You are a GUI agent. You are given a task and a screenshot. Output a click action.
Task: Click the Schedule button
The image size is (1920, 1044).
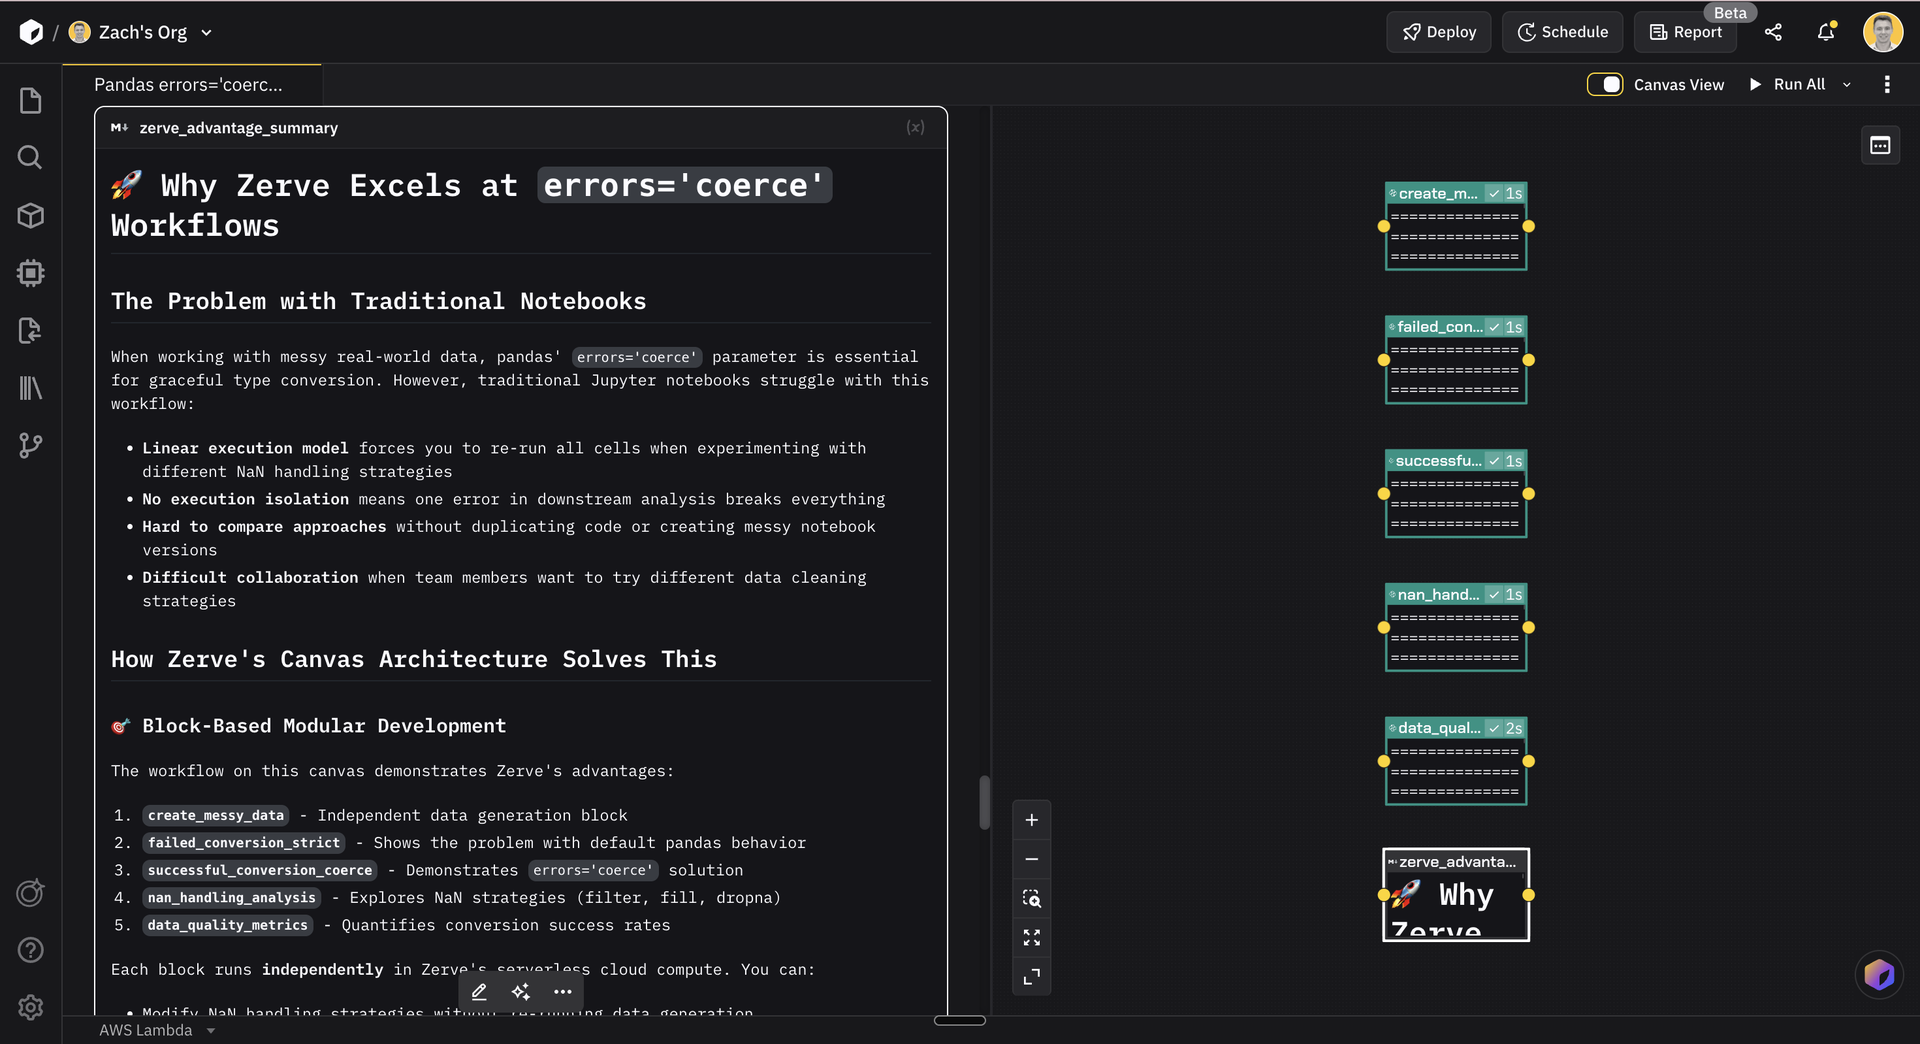click(1562, 32)
